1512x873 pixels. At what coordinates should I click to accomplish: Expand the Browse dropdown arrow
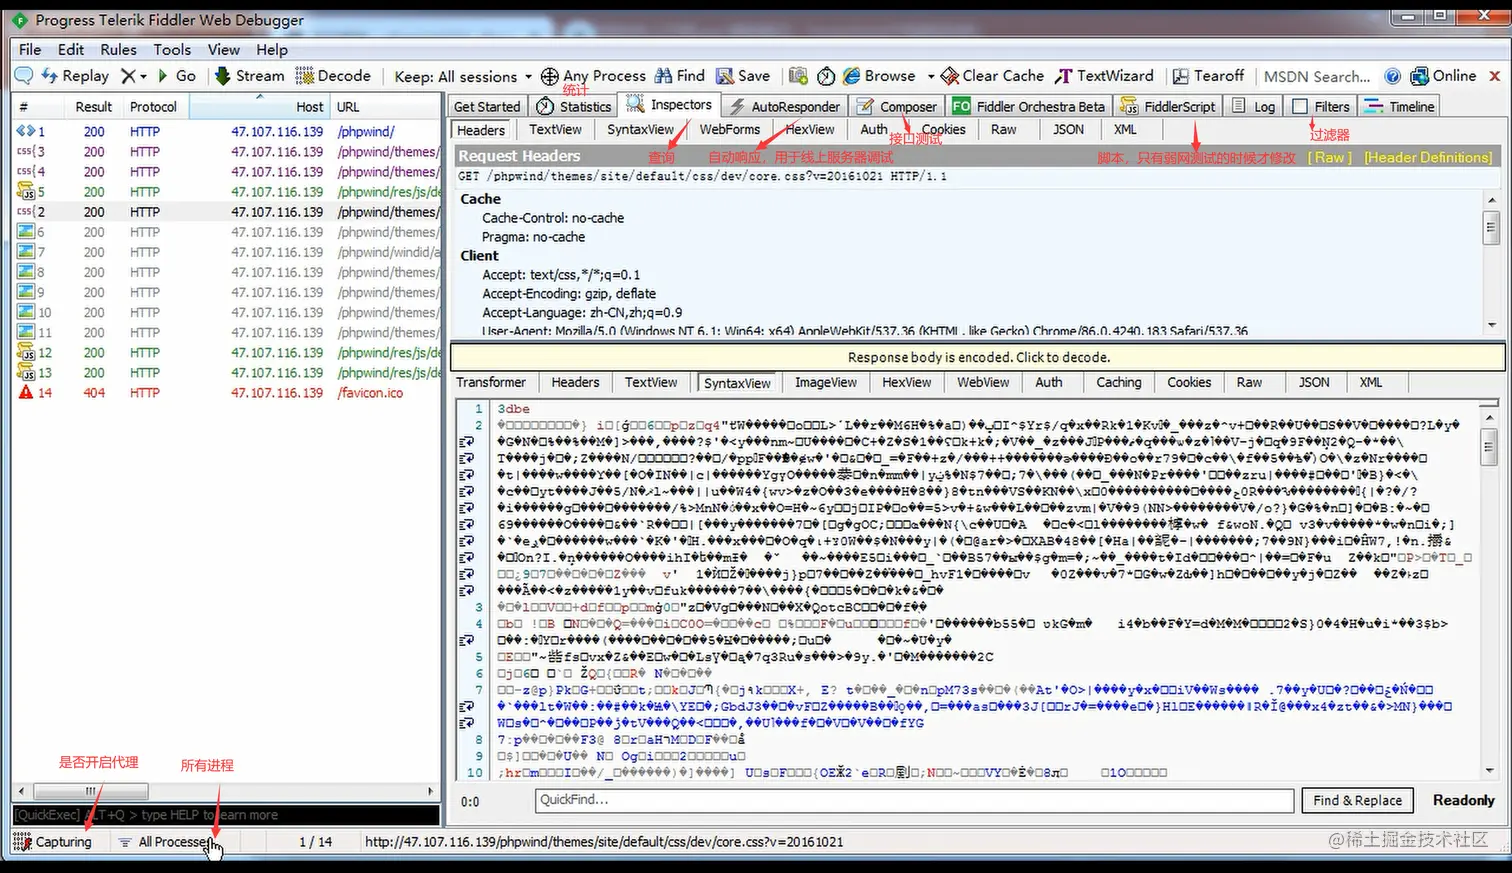coord(930,76)
